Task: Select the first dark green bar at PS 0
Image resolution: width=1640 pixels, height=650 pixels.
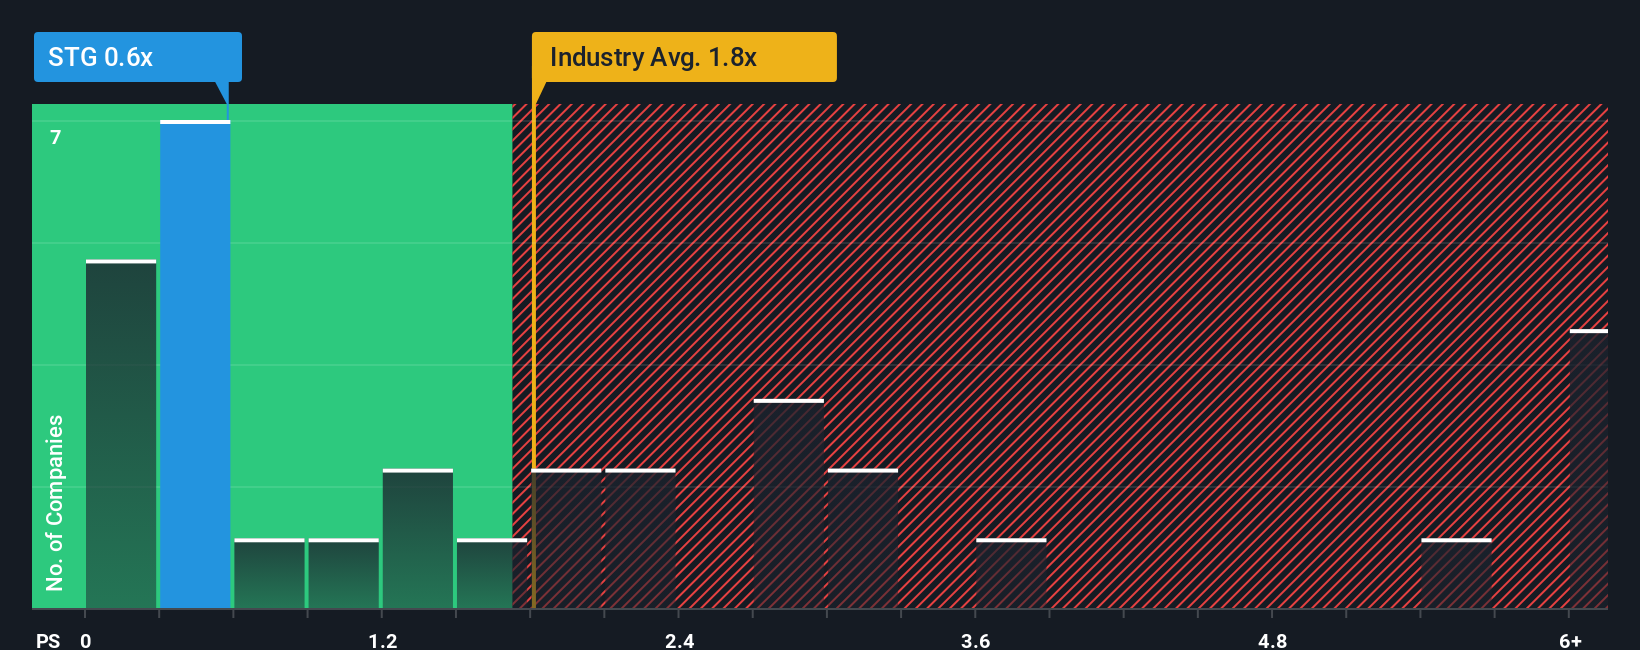Action: pyautogui.click(x=121, y=434)
